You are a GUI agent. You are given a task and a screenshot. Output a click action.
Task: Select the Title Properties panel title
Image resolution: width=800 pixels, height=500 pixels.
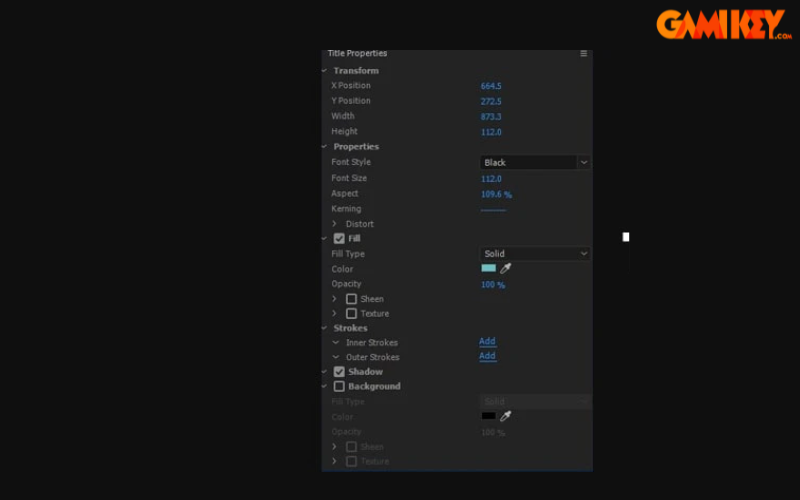click(x=357, y=53)
